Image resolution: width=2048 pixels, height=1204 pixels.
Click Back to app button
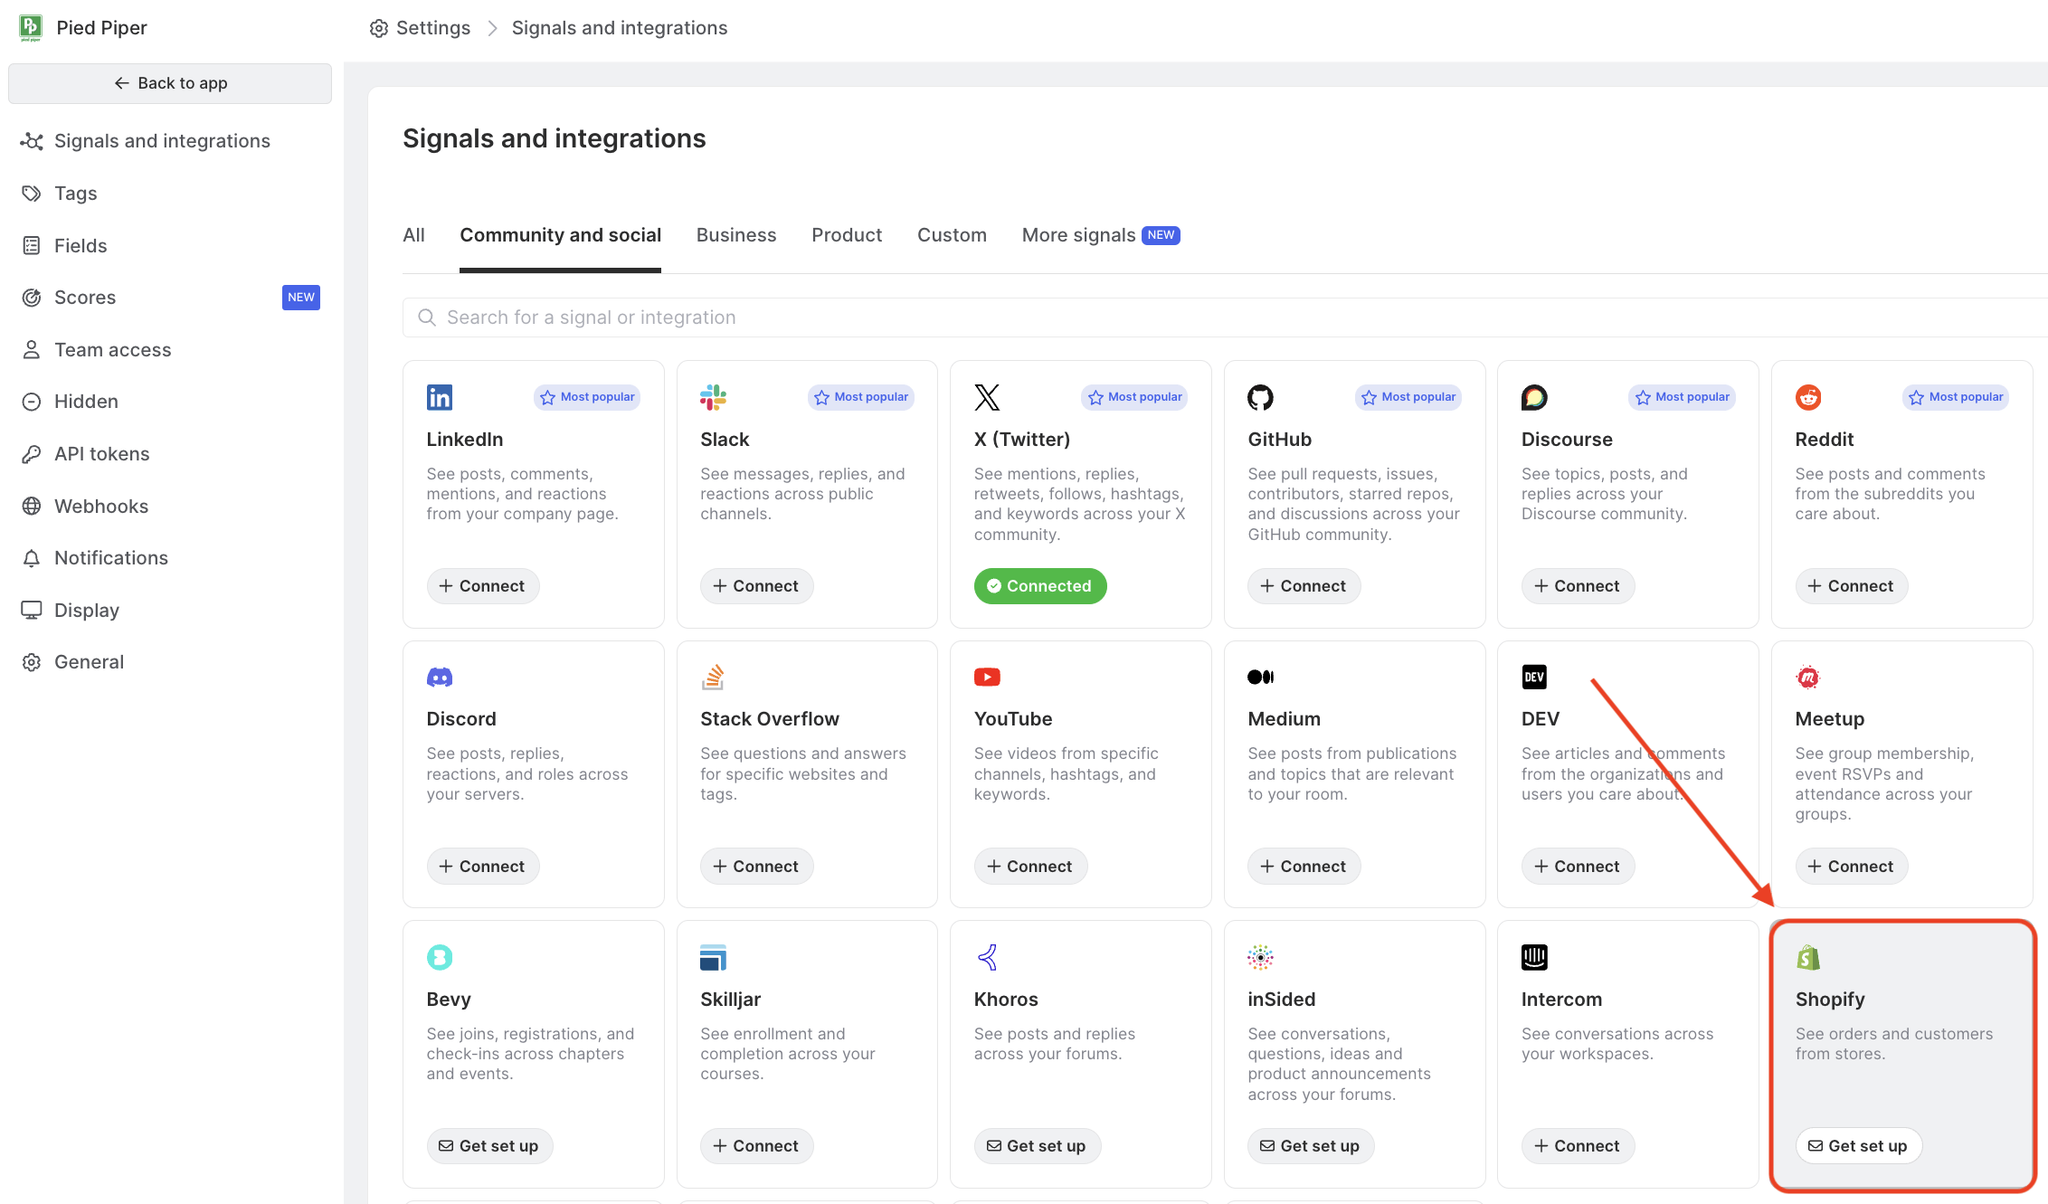click(170, 83)
